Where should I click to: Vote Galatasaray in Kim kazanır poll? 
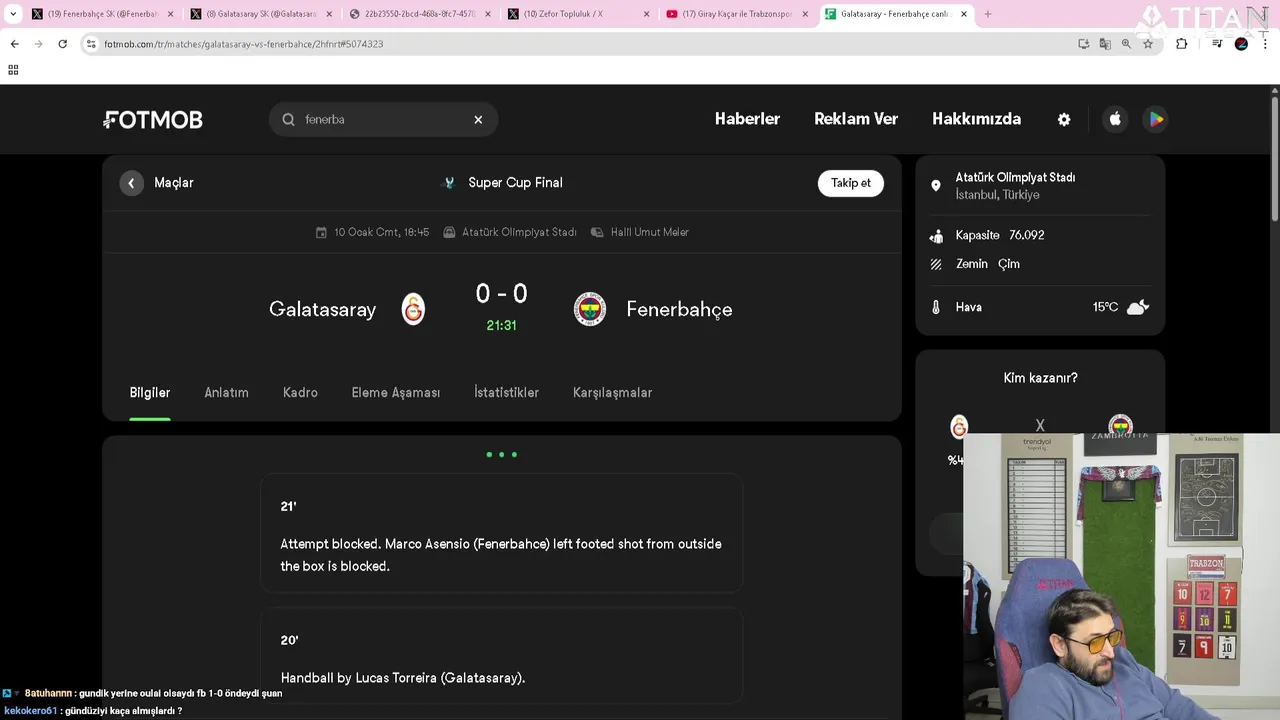pos(959,427)
